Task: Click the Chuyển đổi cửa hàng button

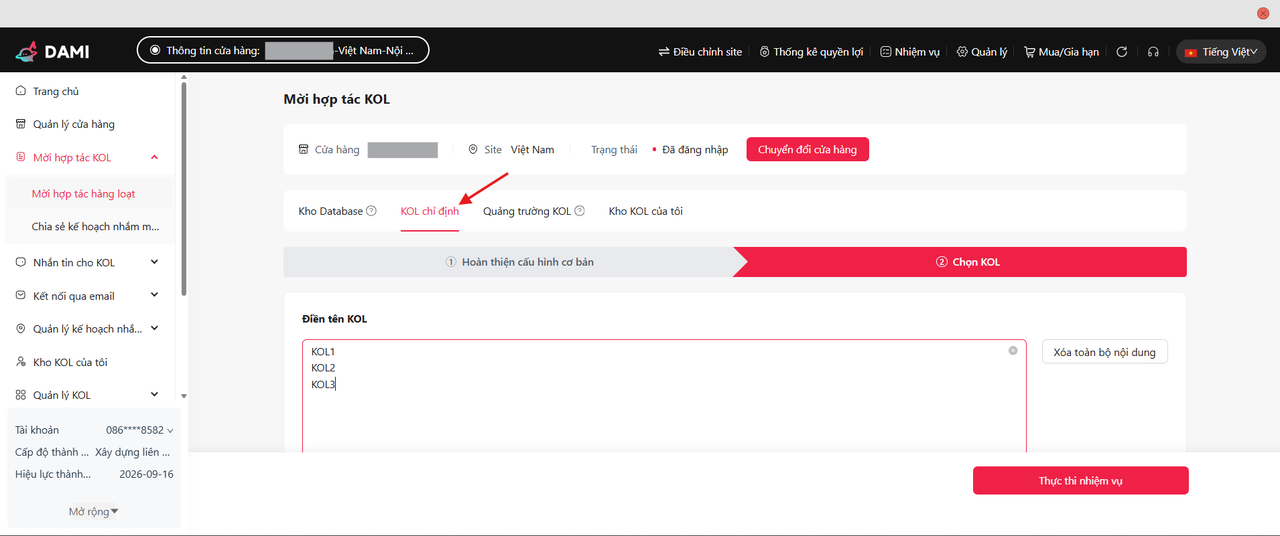Action: click(807, 150)
